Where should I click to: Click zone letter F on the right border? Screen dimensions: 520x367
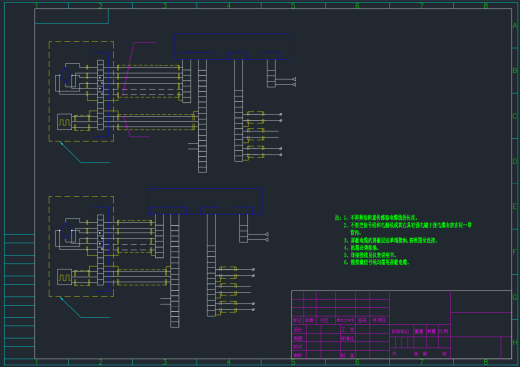point(515,252)
